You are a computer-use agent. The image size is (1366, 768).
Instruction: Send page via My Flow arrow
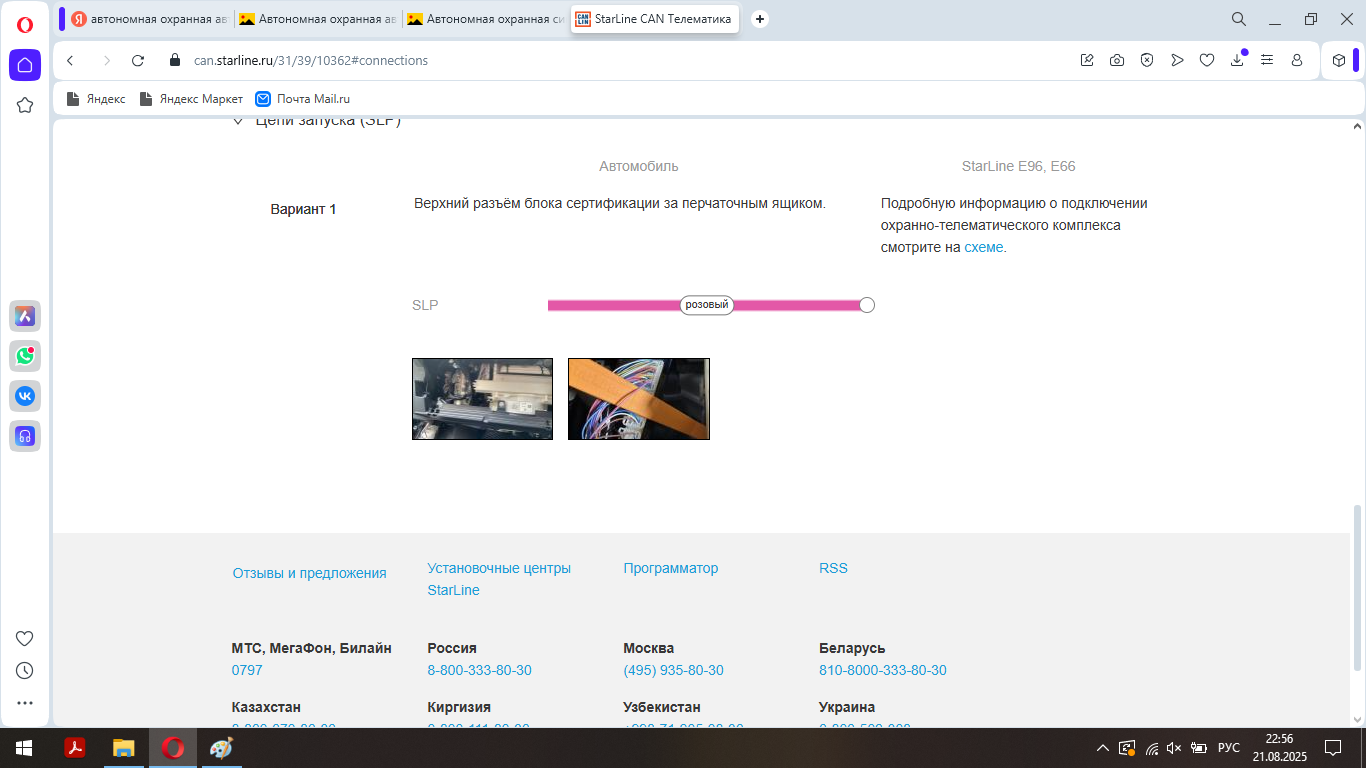(1177, 60)
